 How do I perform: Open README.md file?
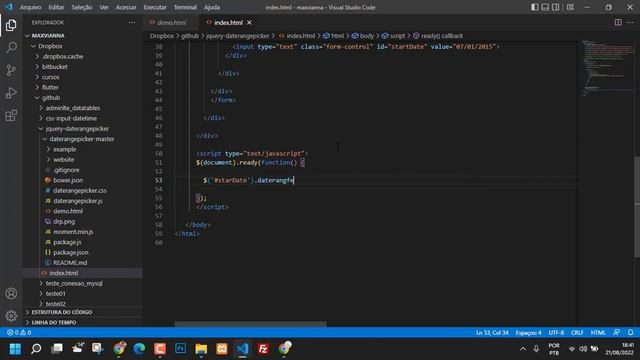[70, 262]
